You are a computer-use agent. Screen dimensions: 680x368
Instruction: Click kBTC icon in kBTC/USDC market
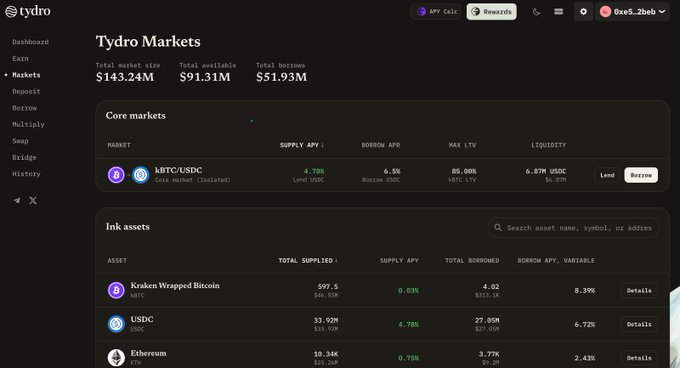(116, 175)
